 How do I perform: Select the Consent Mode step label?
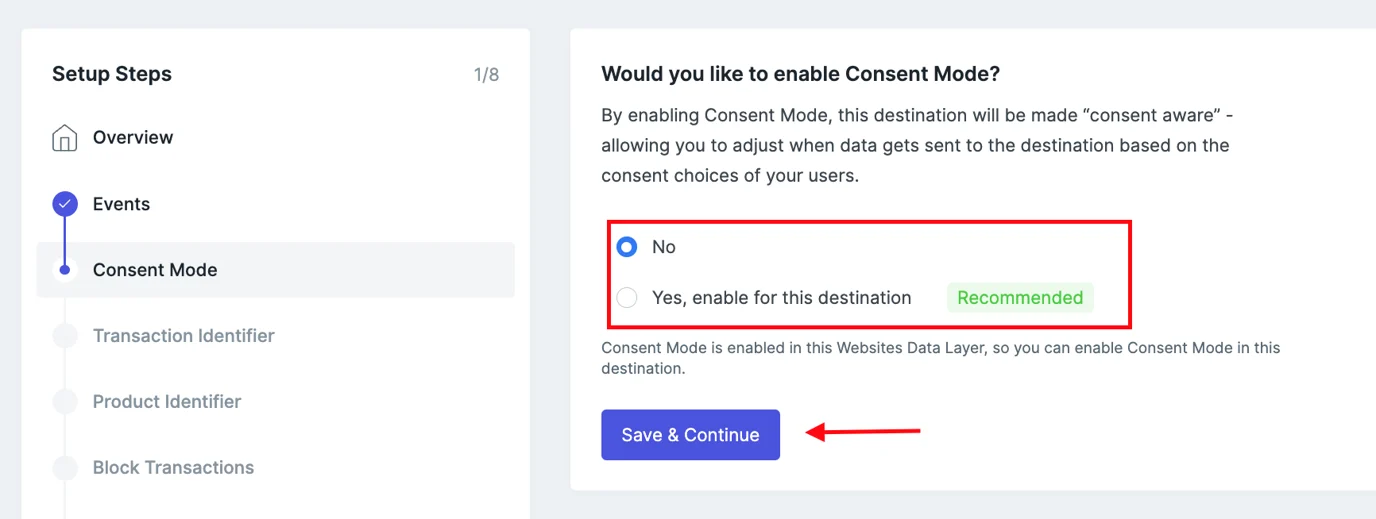(155, 270)
